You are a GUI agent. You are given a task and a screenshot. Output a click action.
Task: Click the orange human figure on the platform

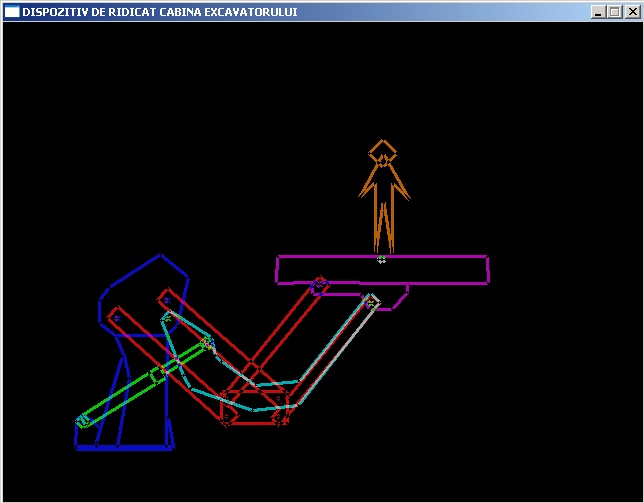[x=384, y=196]
